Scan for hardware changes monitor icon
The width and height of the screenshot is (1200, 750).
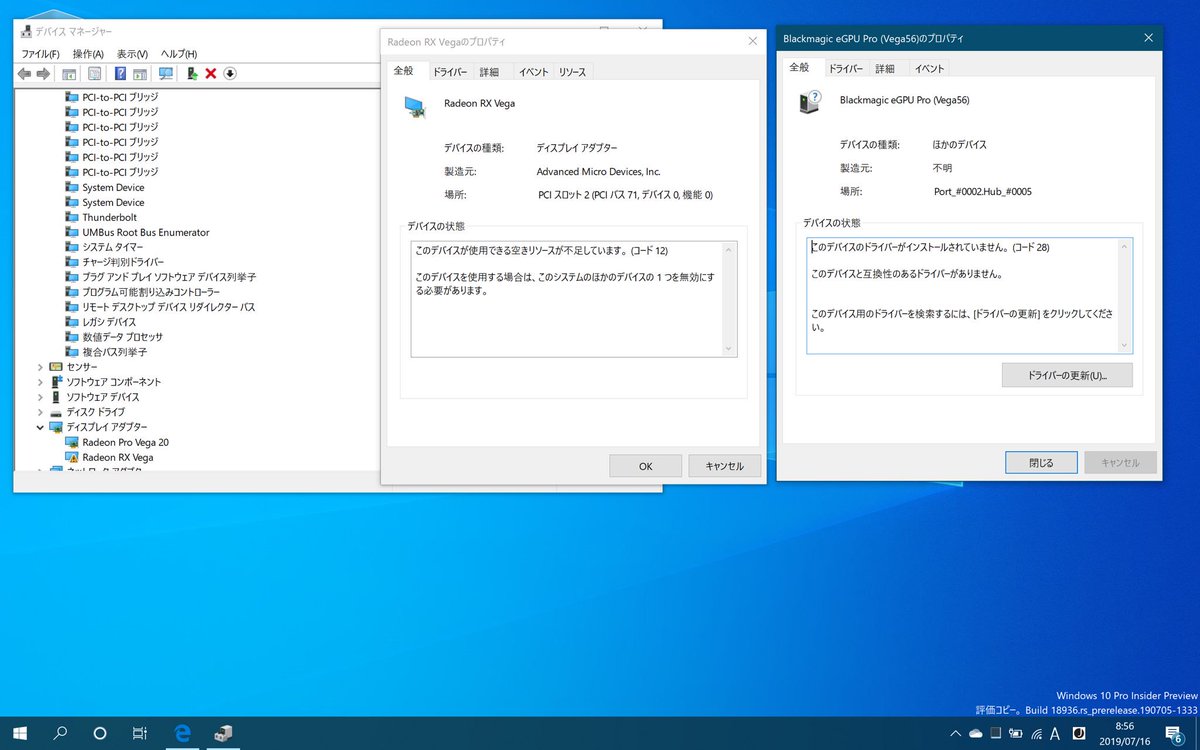(166, 74)
